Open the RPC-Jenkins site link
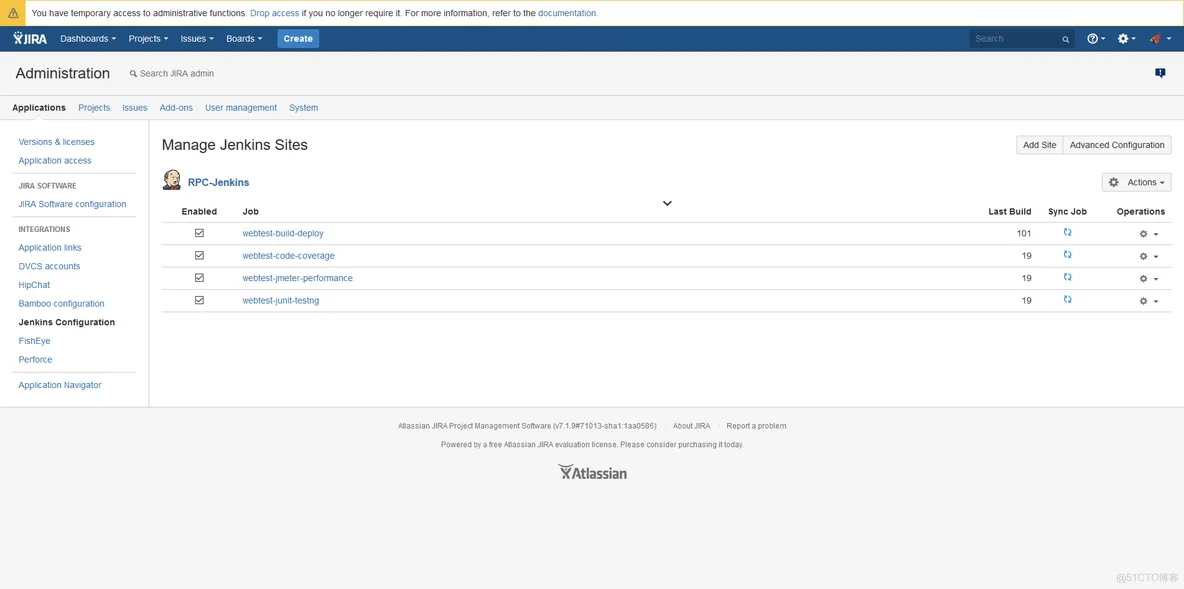The width and height of the screenshot is (1184, 589). pyautogui.click(x=218, y=182)
